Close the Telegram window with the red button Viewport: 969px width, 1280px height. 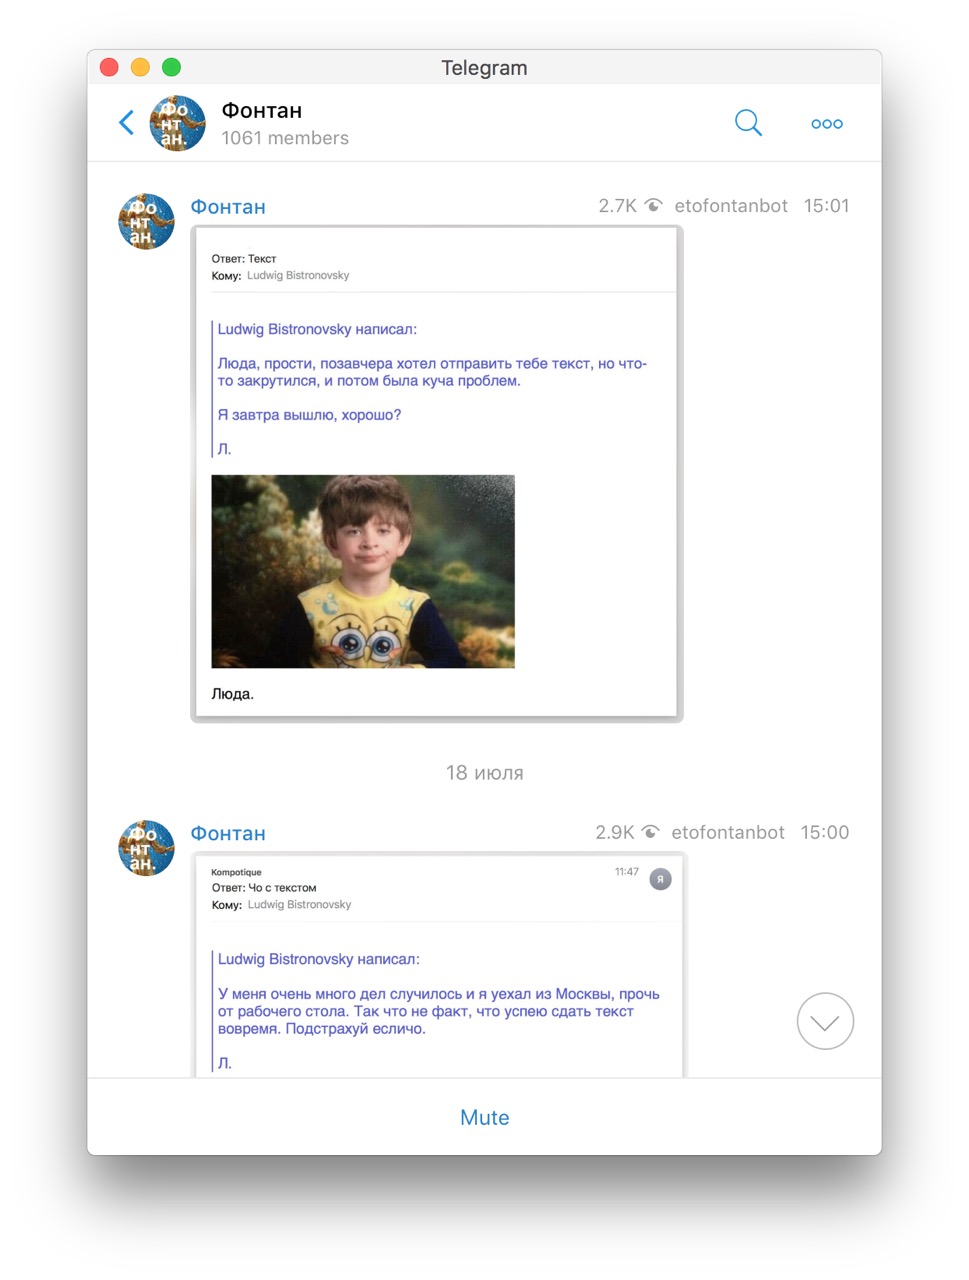[x=110, y=67]
